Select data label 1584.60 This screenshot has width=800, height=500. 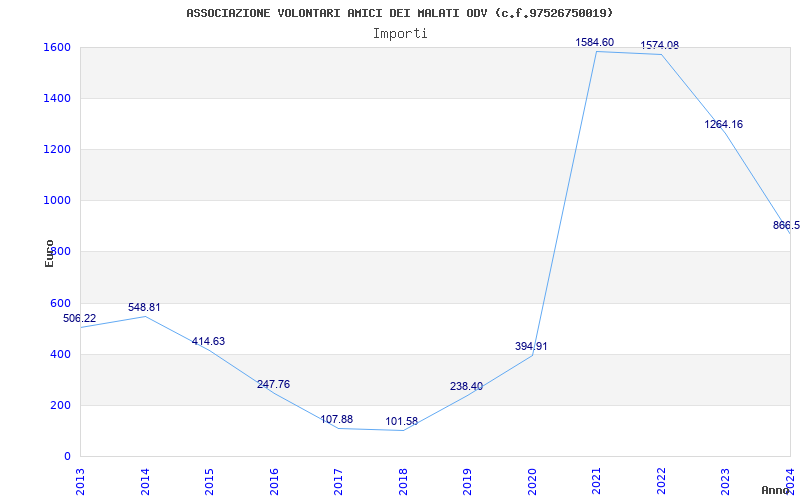coord(594,42)
